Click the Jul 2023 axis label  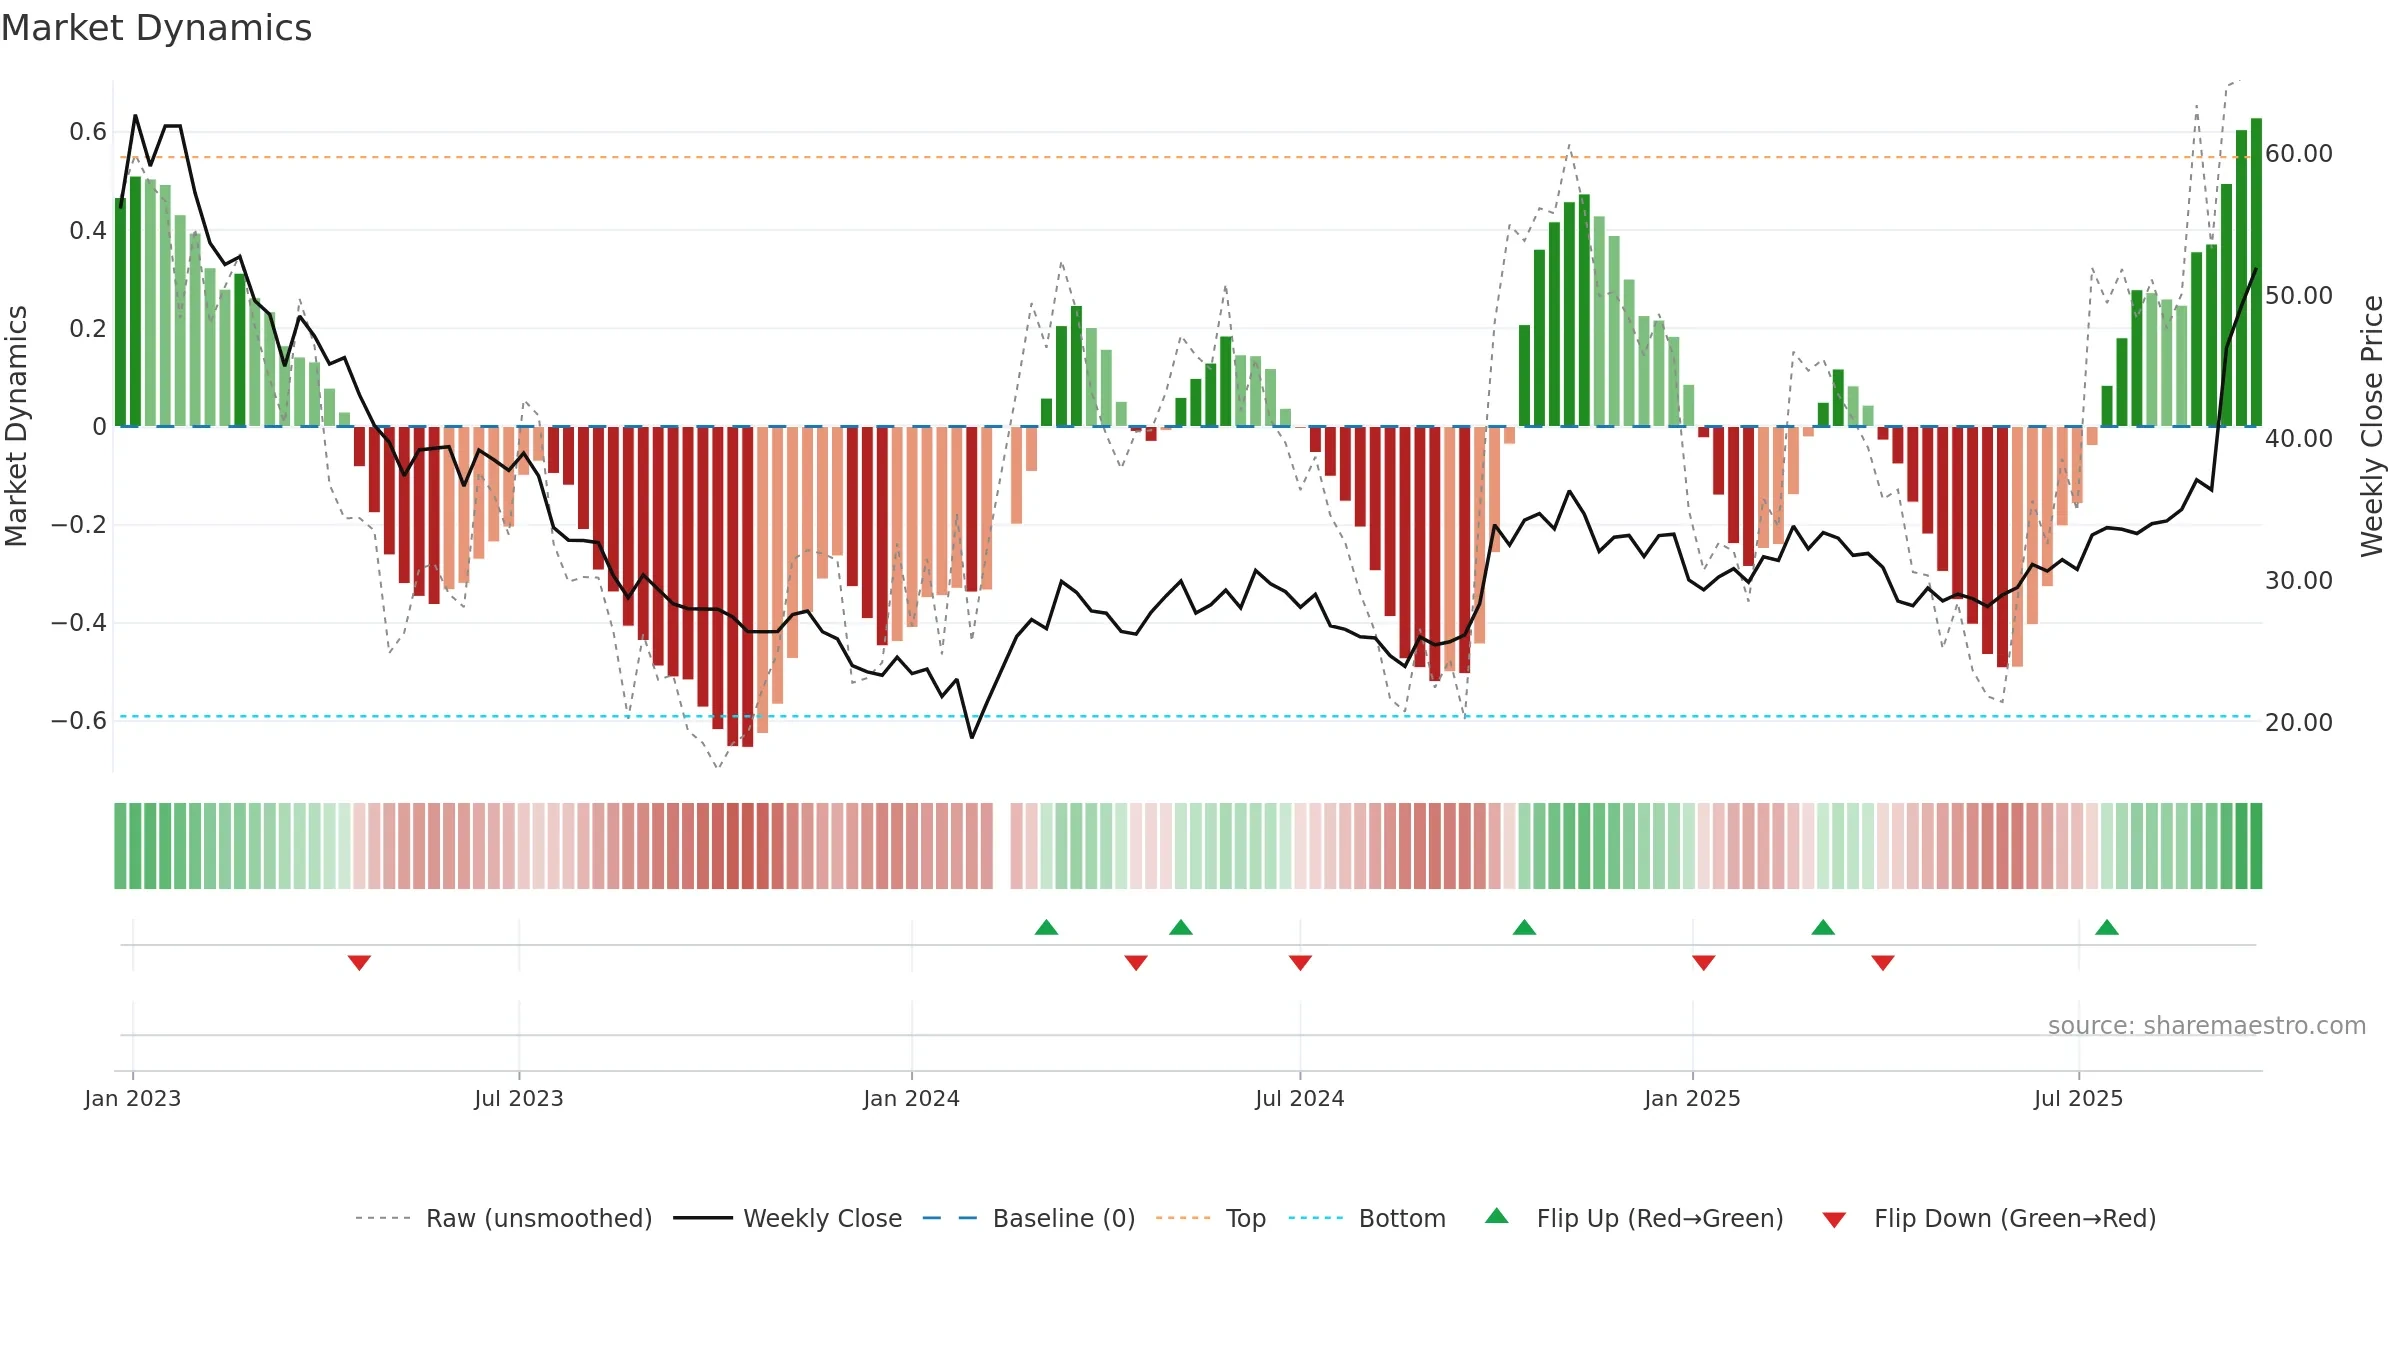pyautogui.click(x=519, y=1098)
